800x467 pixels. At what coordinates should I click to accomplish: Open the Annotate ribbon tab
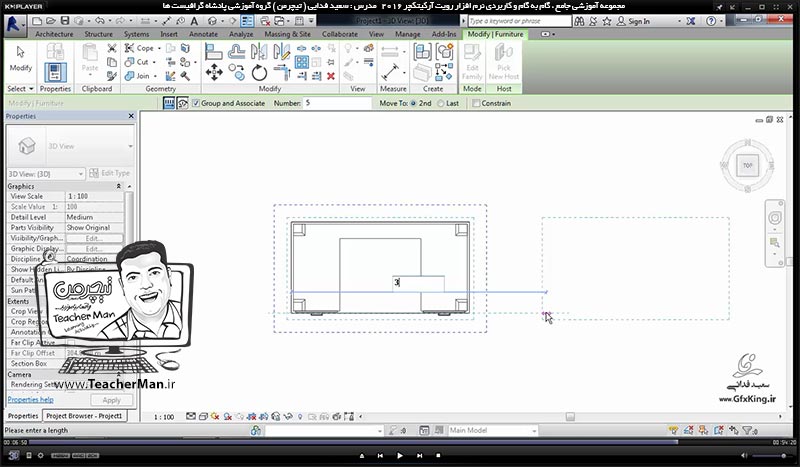click(204, 34)
